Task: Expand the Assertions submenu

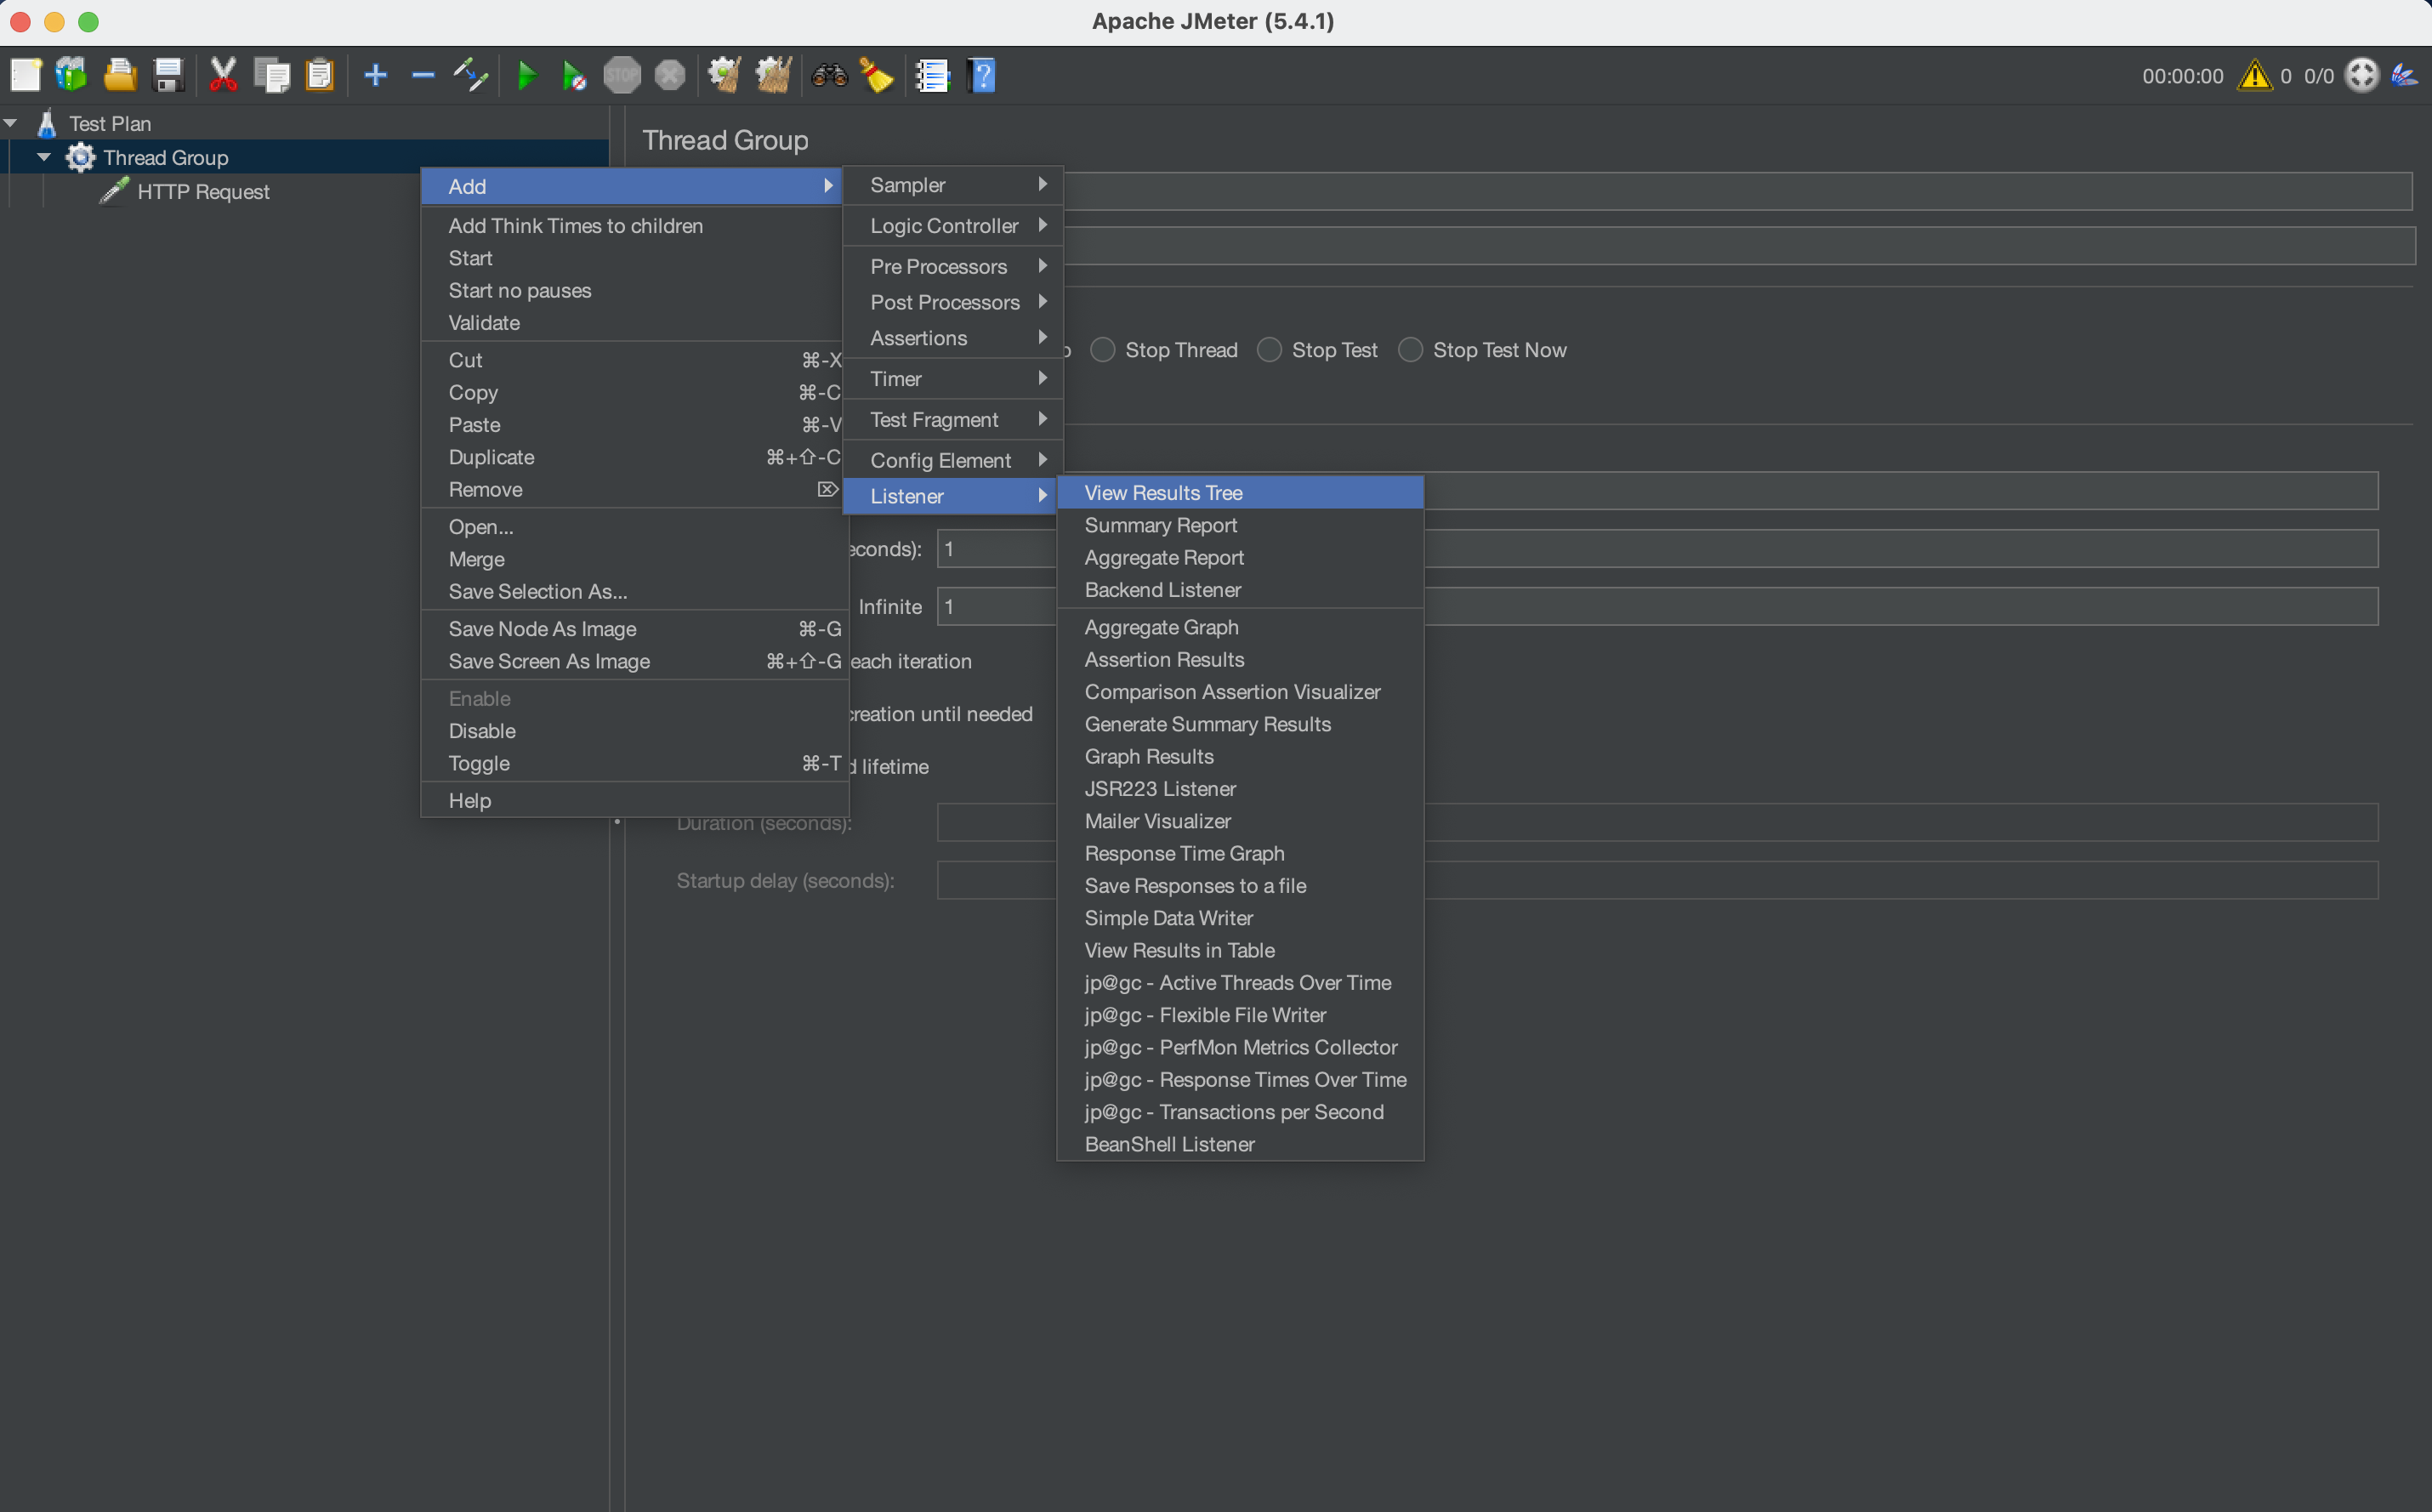Action: click(x=953, y=338)
